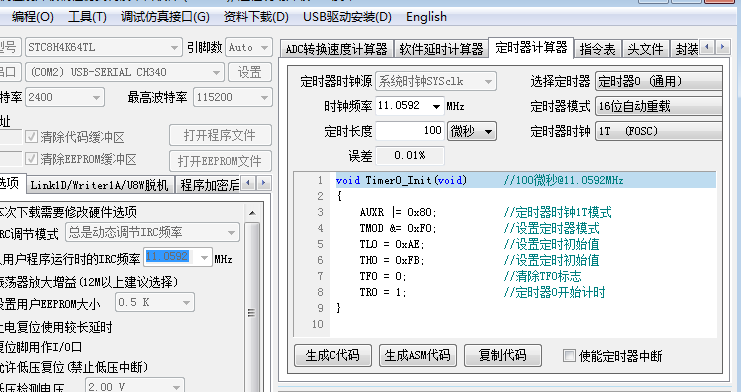Open the COM2 USB-SERIAL CH340 port dropdown

[x=124, y=72]
